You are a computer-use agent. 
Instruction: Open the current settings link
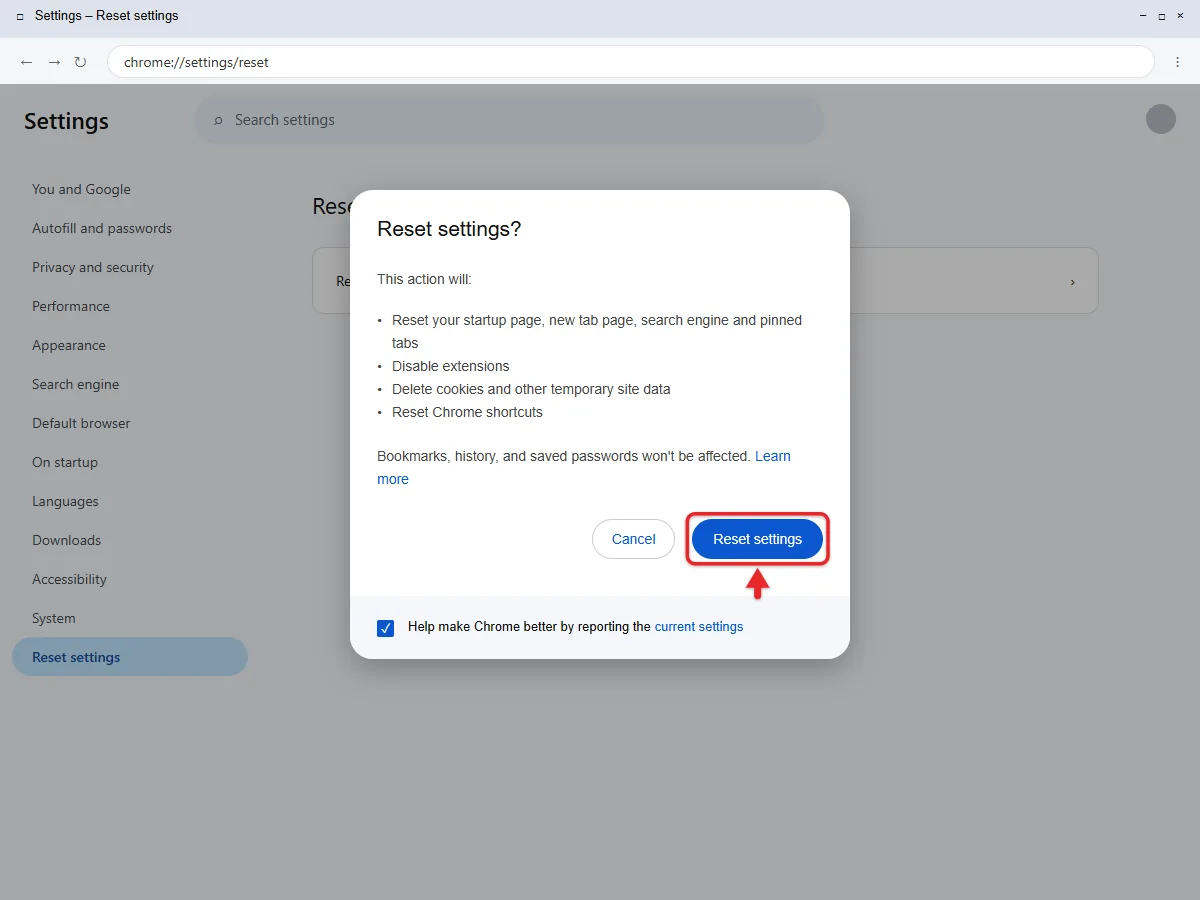(x=699, y=627)
